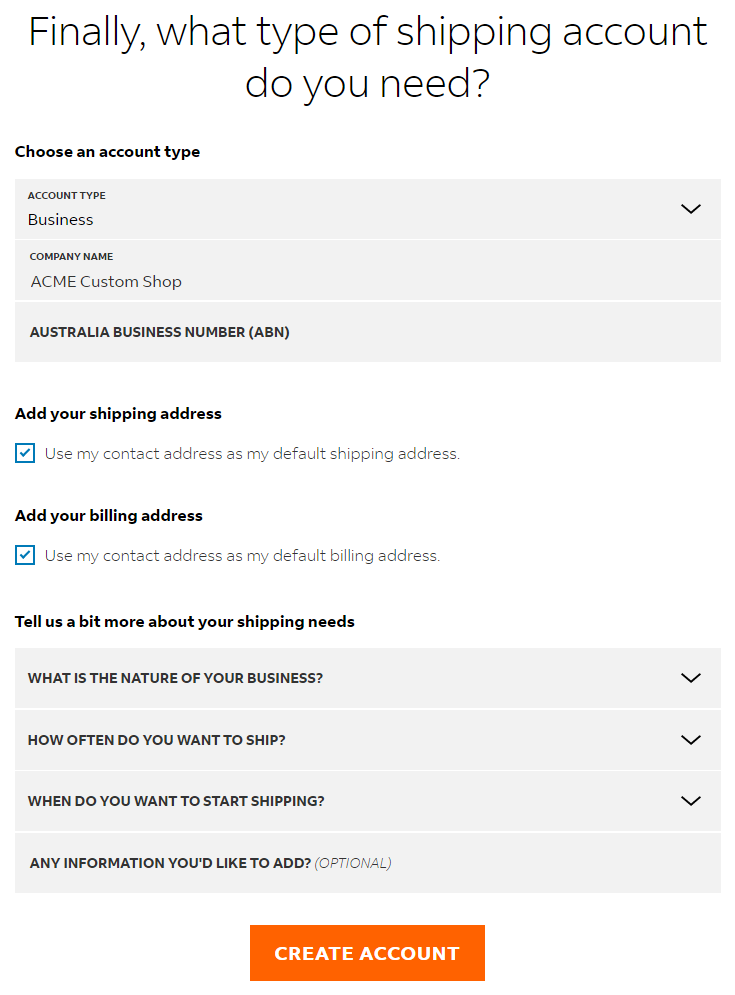This screenshot has width=735, height=995.
Task: Click the chevron for start shipping question
Action: coord(690,801)
